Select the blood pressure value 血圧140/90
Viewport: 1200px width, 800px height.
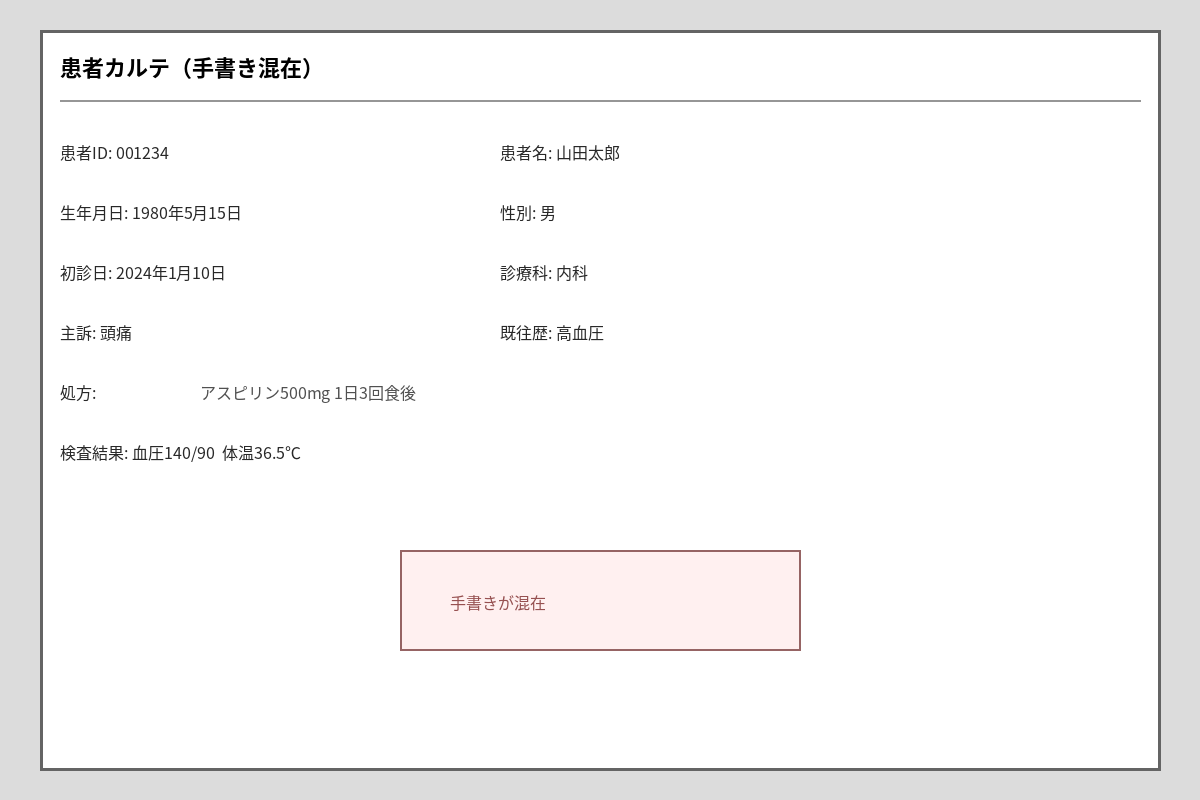click(170, 453)
